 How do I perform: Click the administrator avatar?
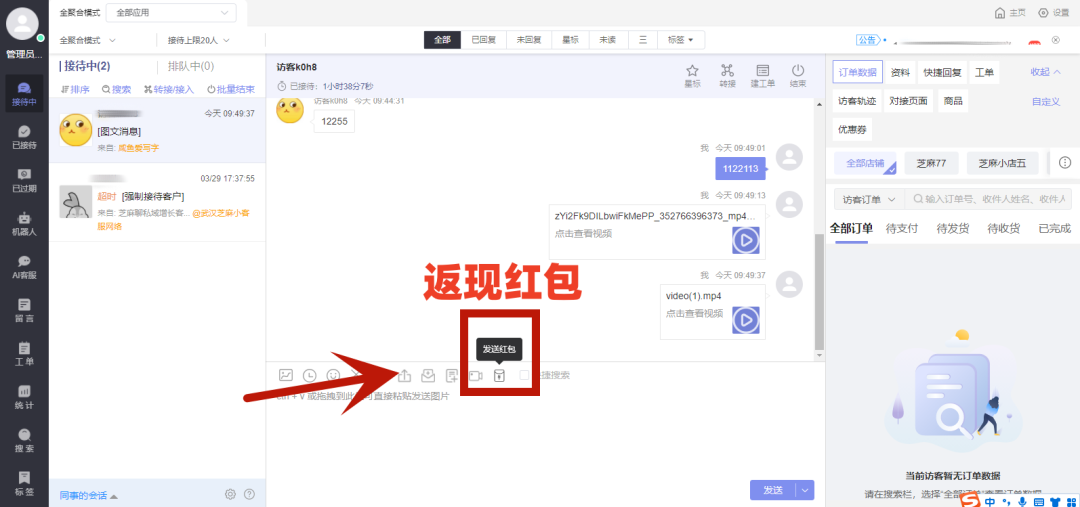[23, 24]
